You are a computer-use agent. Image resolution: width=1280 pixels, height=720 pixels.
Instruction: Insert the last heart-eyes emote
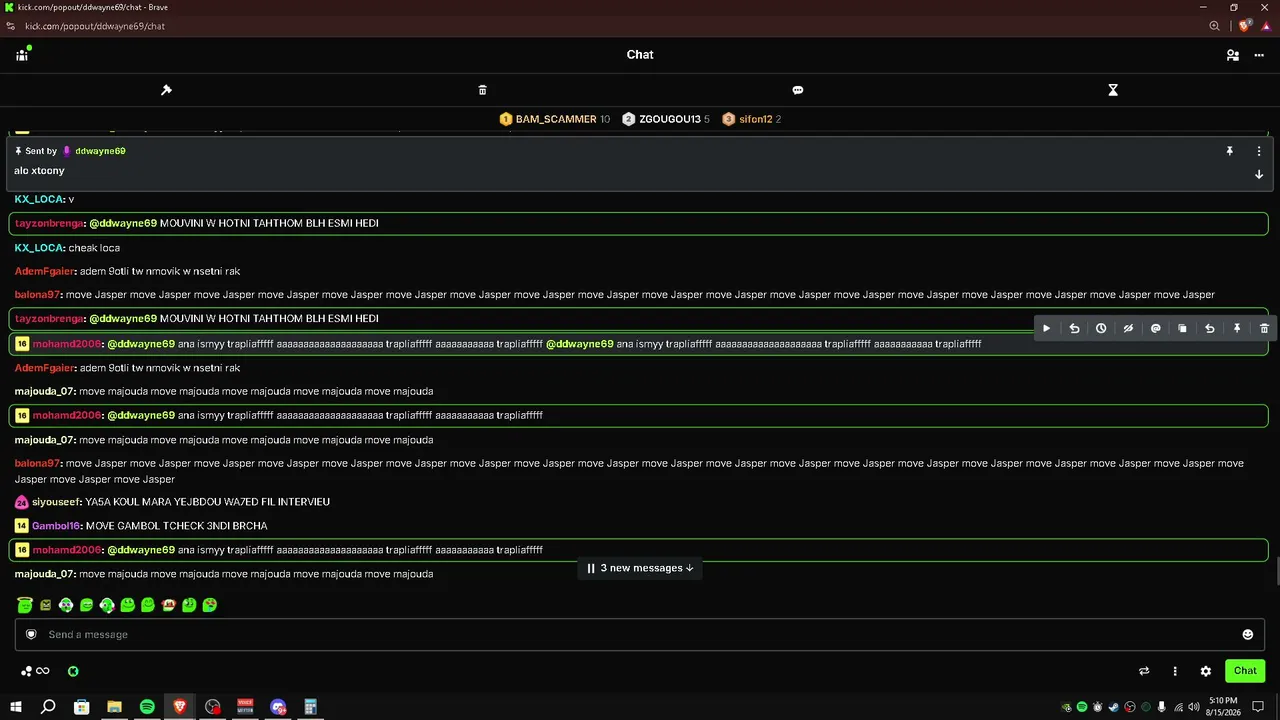(209, 605)
